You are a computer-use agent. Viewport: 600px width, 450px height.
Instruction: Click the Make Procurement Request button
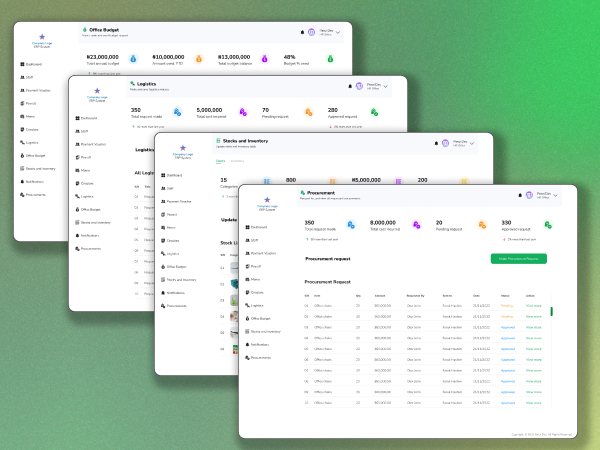[x=518, y=259]
